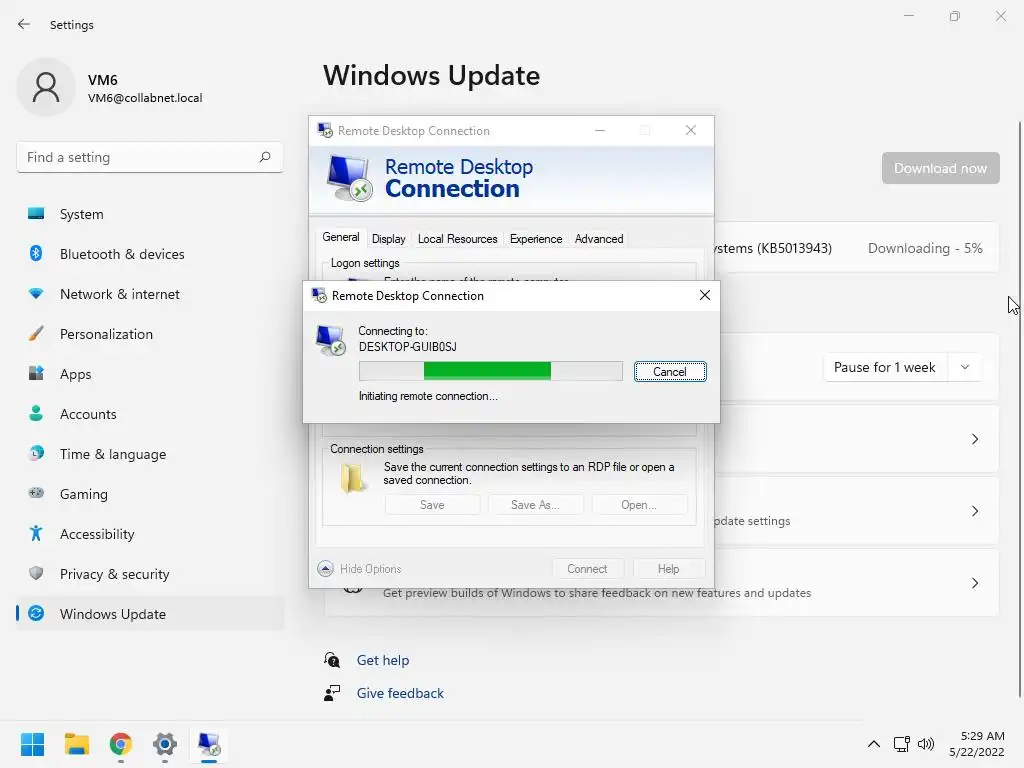This screenshot has height=768, width=1024.
Task: Open Apps settings
Action: (x=150, y=374)
